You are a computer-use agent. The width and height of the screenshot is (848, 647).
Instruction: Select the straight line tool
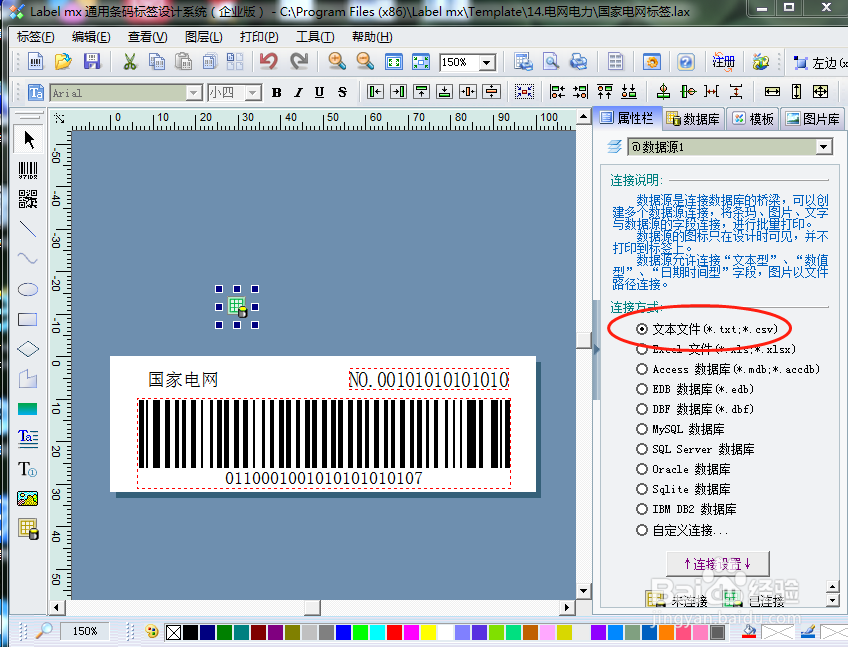click(x=28, y=229)
